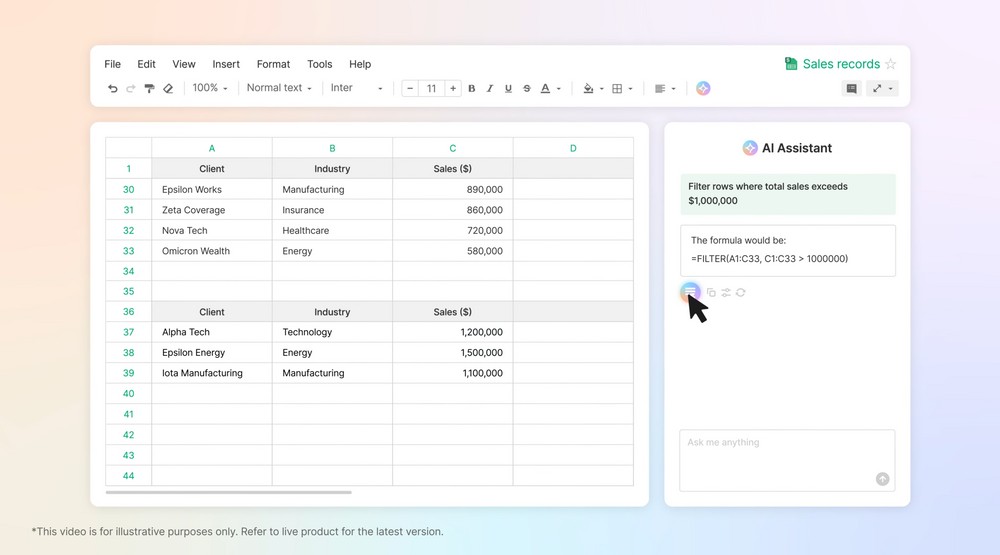This screenshot has width=1000, height=555.
Task: Open the AI Assistant sparkle icon in toolbar
Action: (x=703, y=88)
